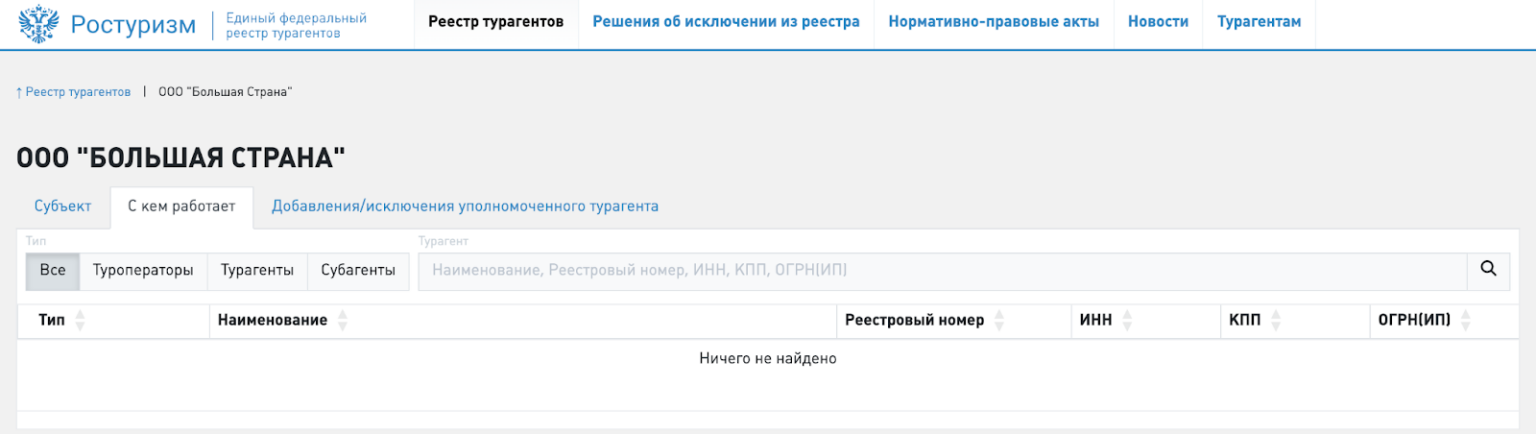Sort by ИНН column arrows icon
The width and height of the screenshot is (1536, 434).
coord(1128,321)
